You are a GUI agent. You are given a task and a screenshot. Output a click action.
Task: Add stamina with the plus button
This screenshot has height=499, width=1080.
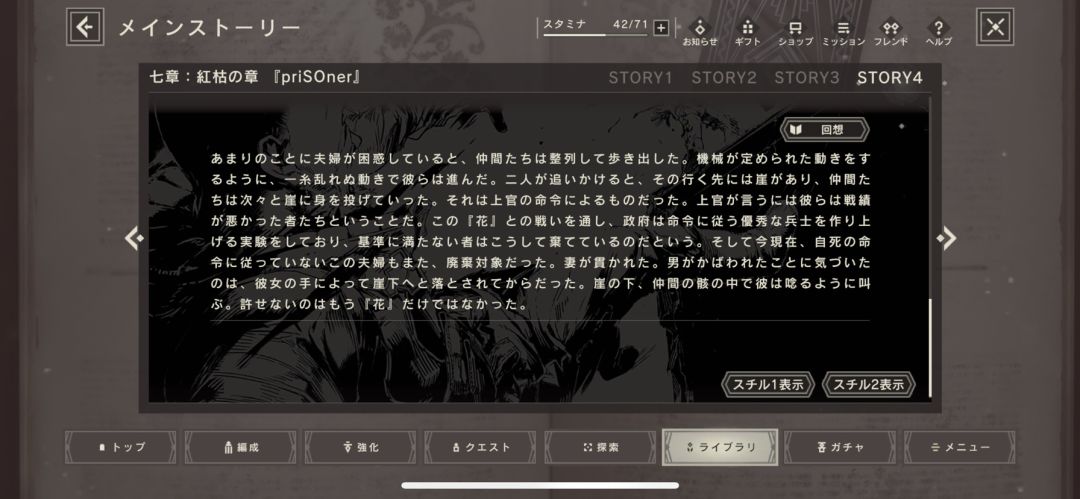[x=661, y=28]
